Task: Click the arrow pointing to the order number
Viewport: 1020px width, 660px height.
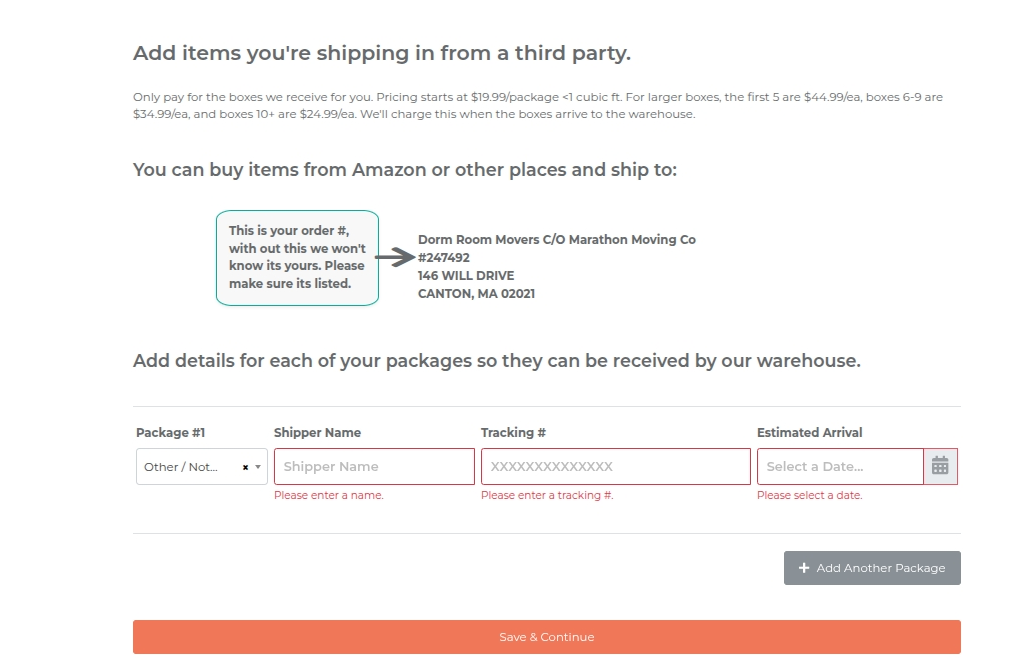Action: click(395, 257)
